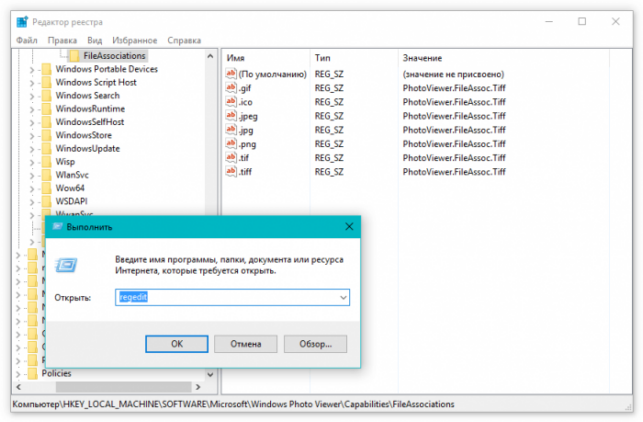
Task: Click the WindowsUpdate folder icon
Action: [x=47, y=148]
